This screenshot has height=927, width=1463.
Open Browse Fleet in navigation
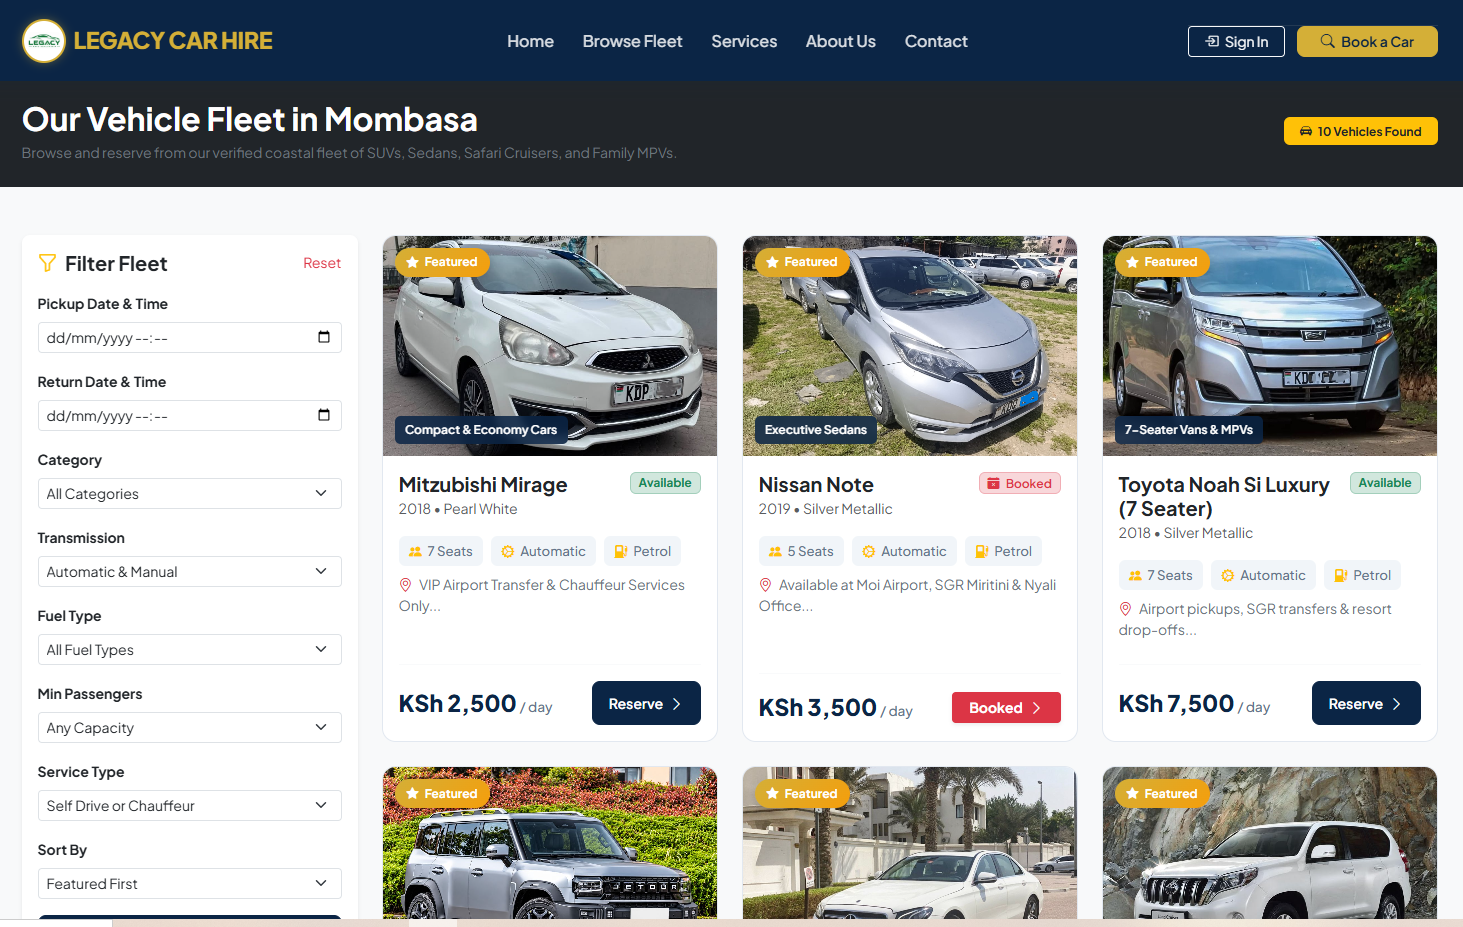632,41
